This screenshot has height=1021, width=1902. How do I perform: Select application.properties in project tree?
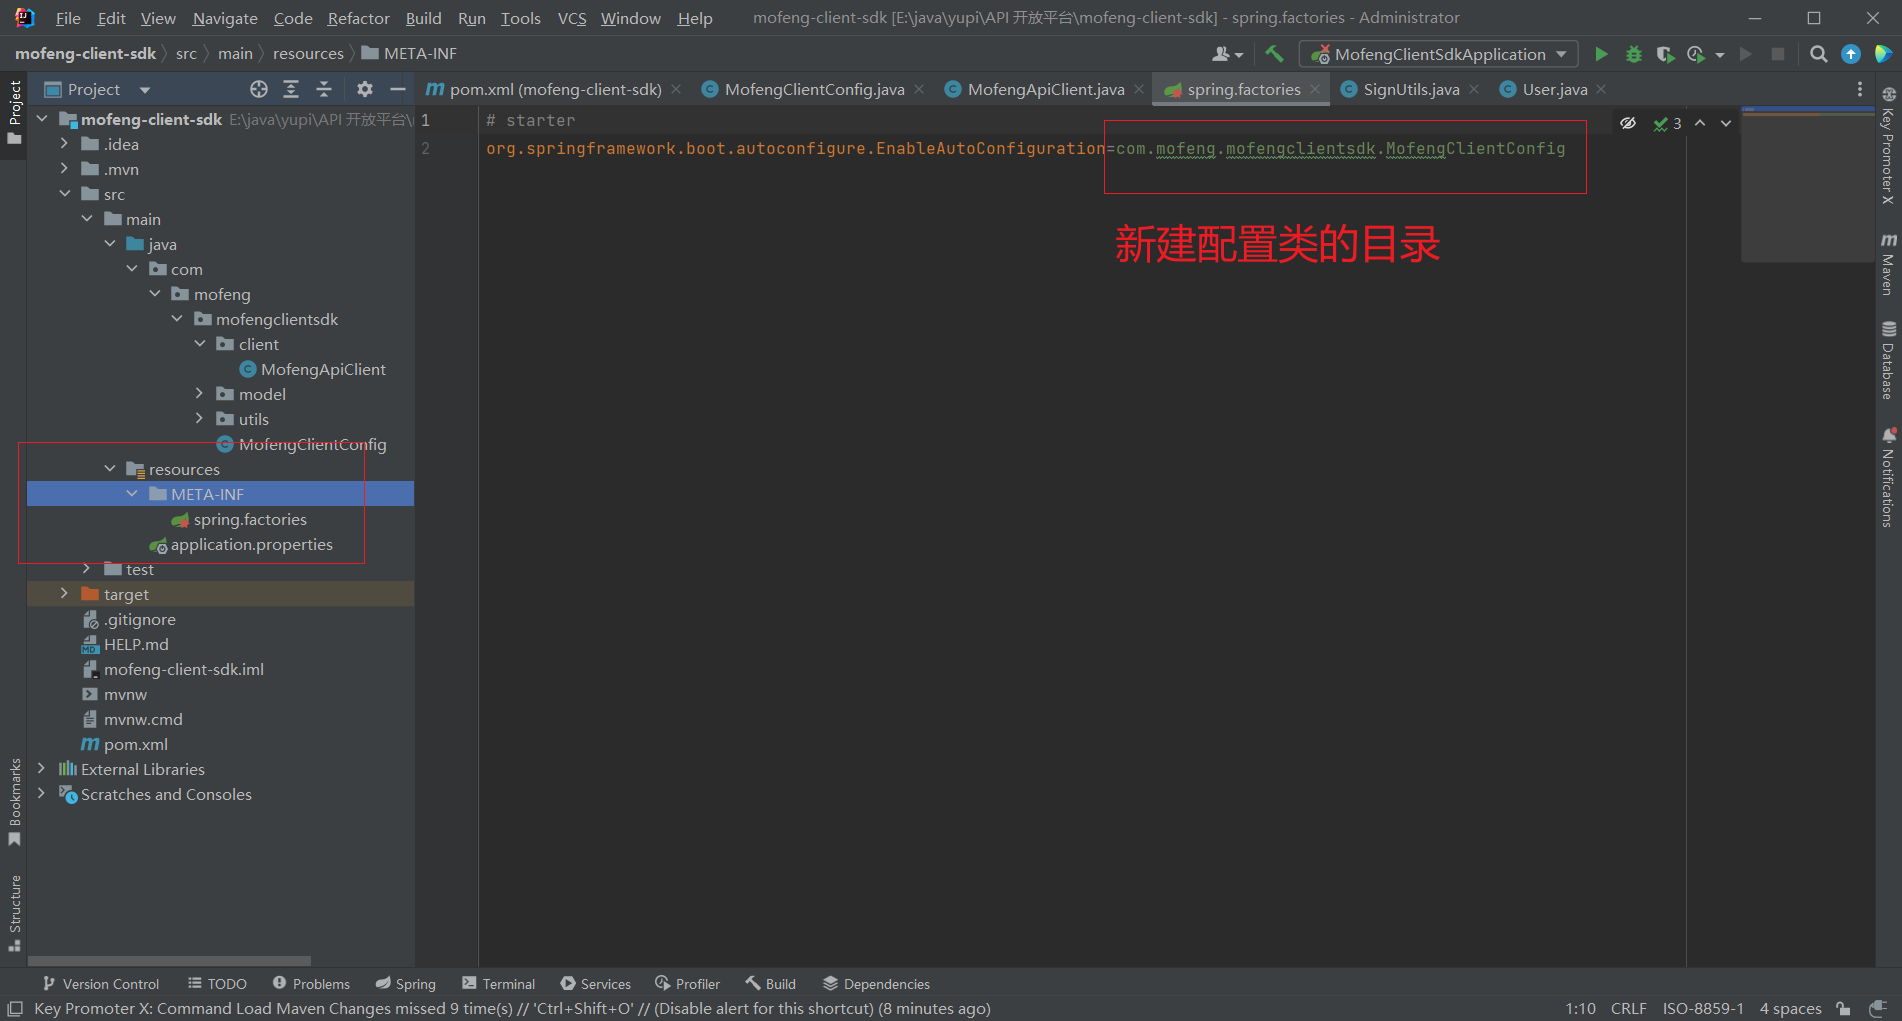(251, 544)
